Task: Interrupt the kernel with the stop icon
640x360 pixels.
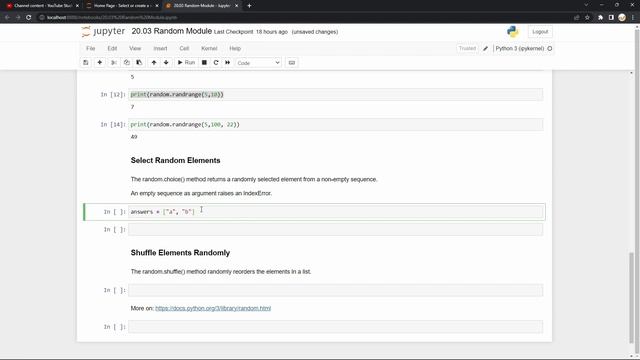Action: pyautogui.click(x=204, y=62)
